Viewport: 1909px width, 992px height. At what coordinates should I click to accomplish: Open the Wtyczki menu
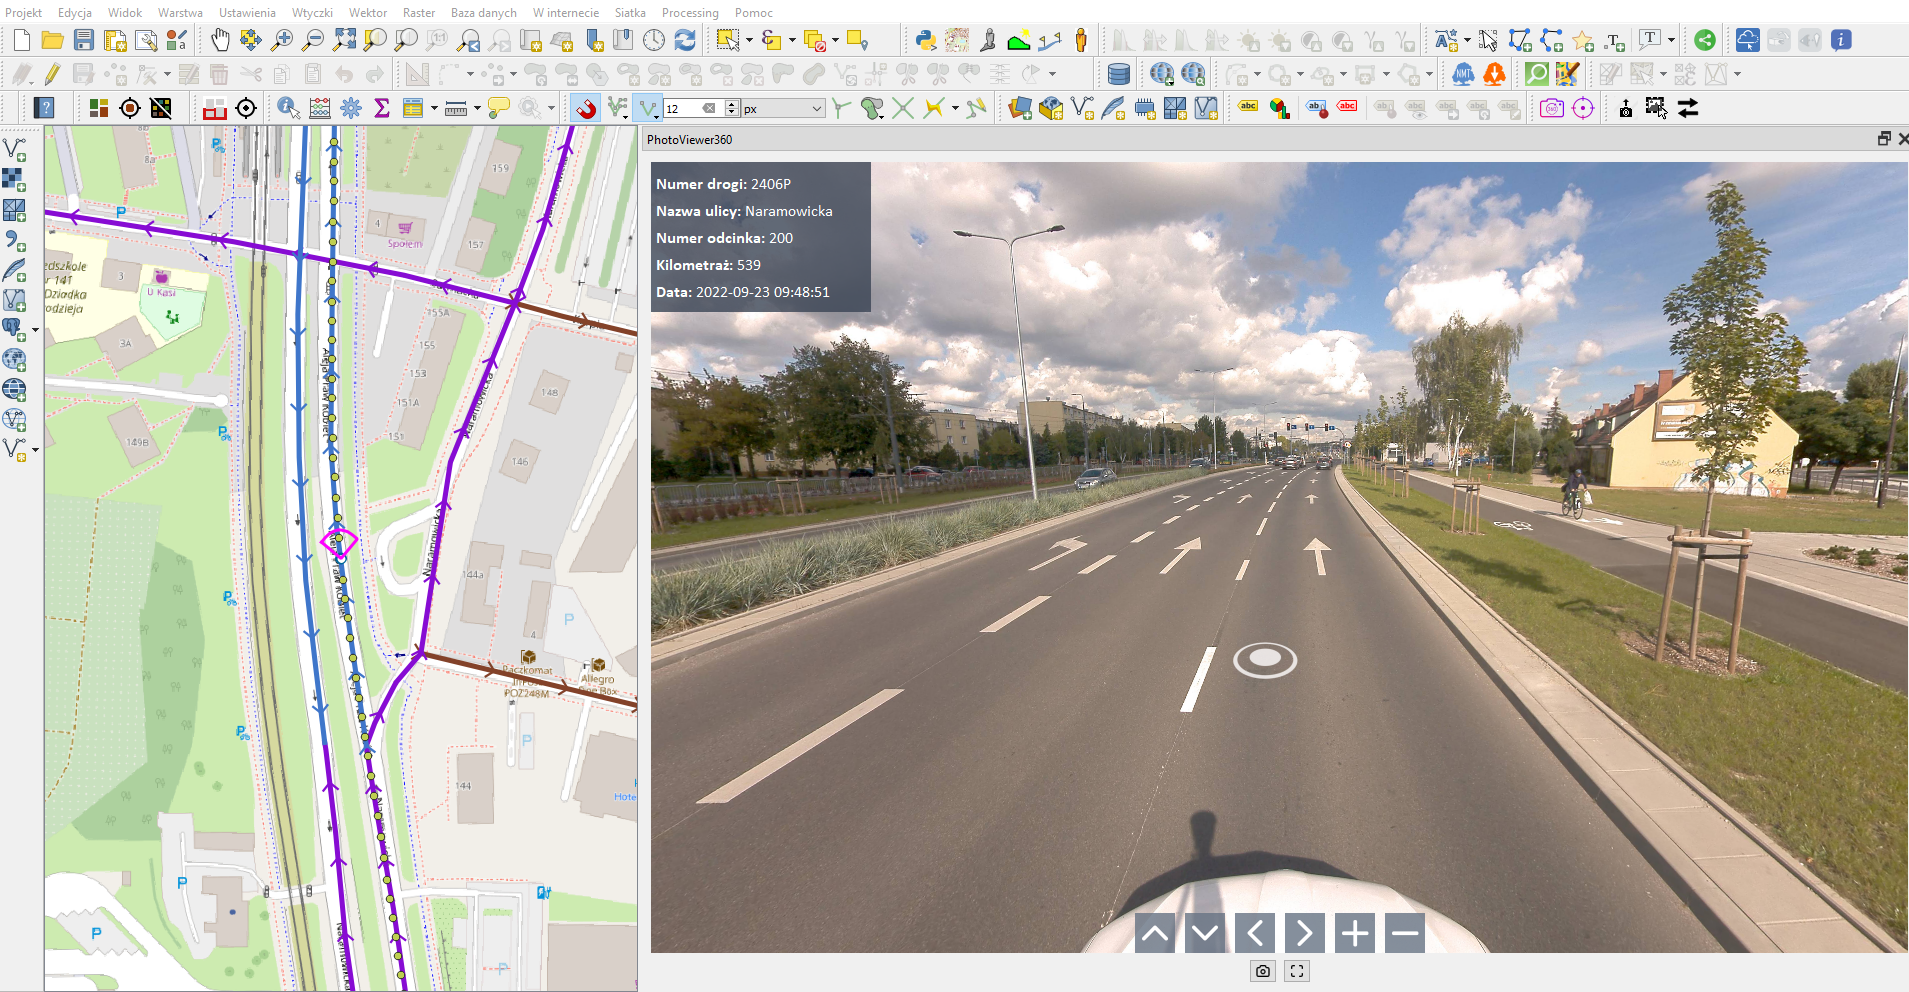312,13
